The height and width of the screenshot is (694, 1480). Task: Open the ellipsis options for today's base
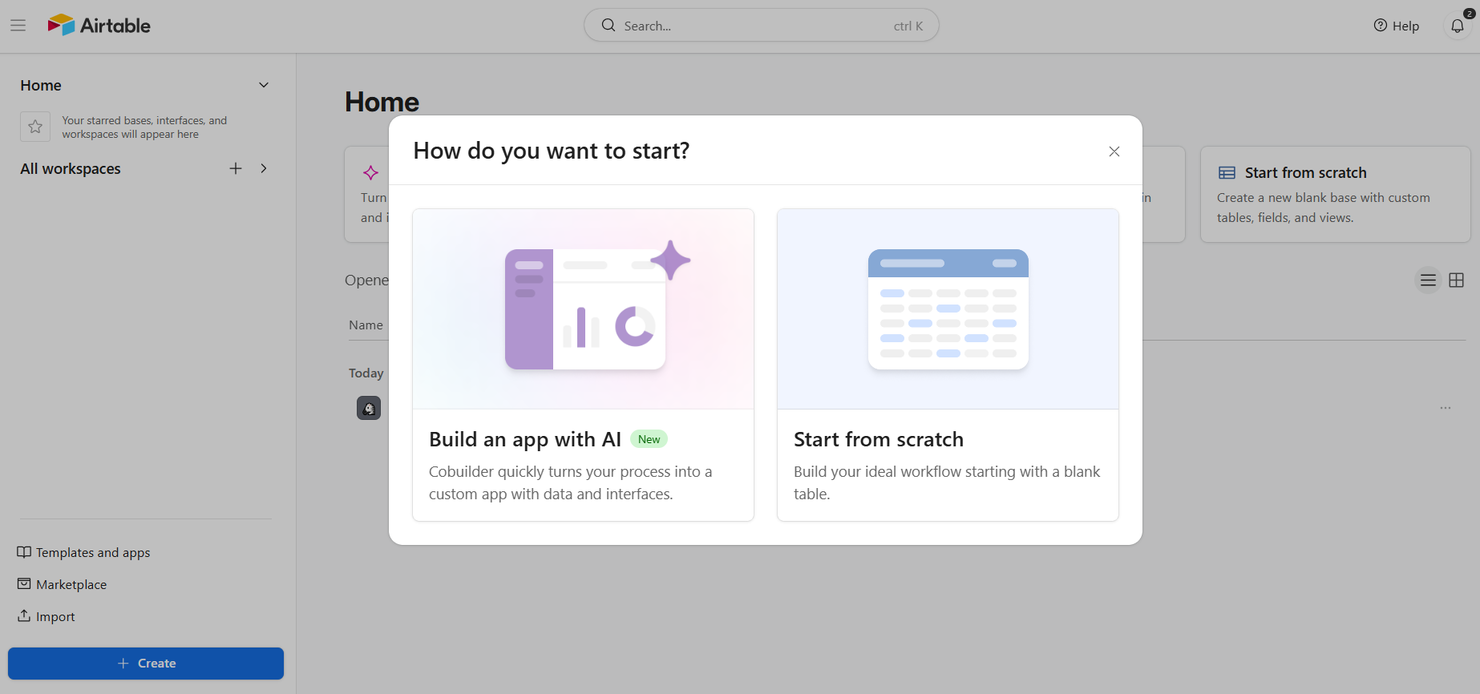pyautogui.click(x=1445, y=407)
